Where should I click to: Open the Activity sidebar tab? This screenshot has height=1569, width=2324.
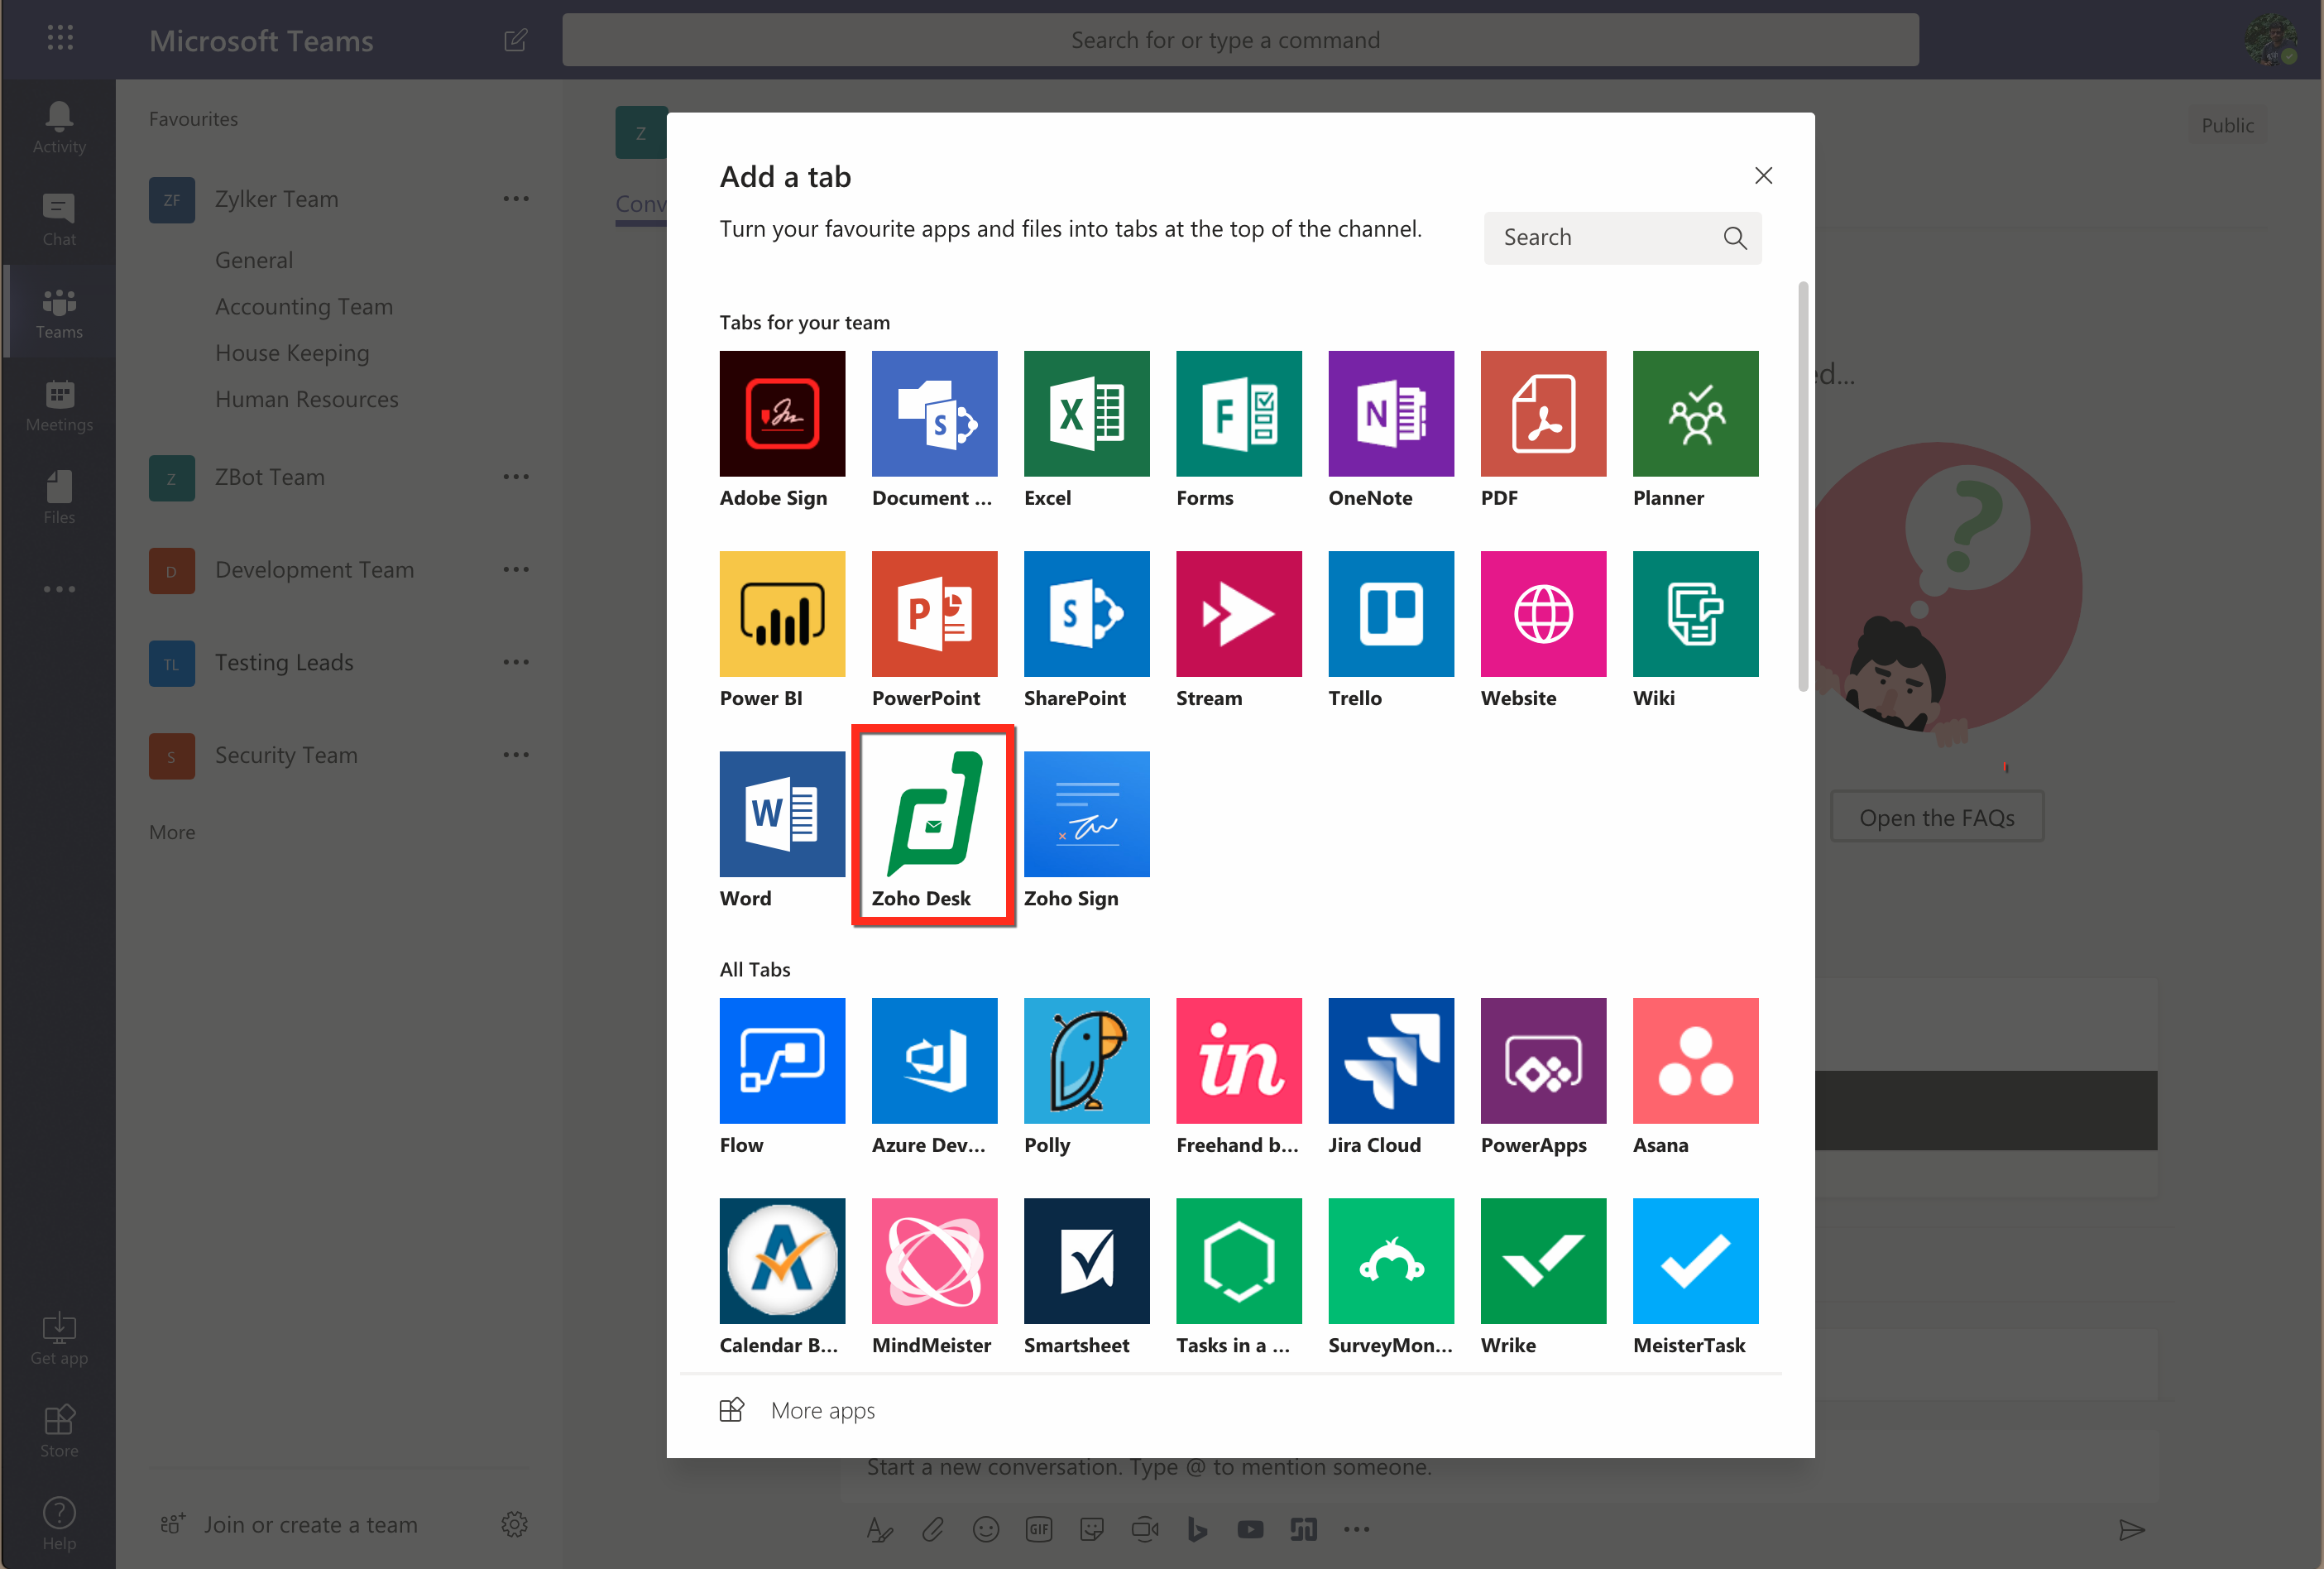tap(59, 127)
